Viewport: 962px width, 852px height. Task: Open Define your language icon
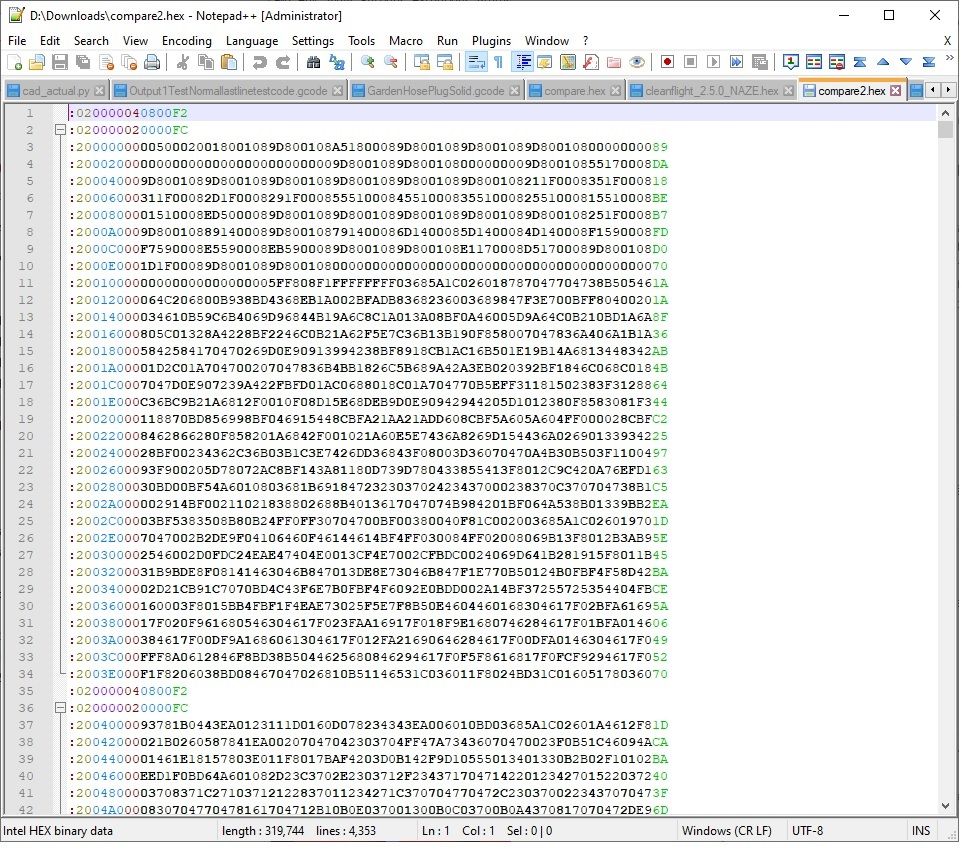click(544, 62)
